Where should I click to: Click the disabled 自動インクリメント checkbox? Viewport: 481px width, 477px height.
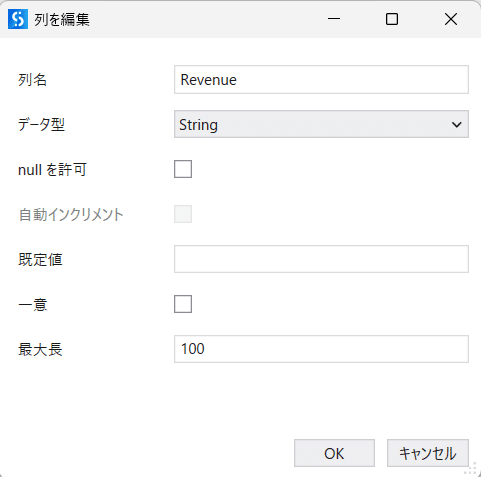pyautogui.click(x=183, y=214)
